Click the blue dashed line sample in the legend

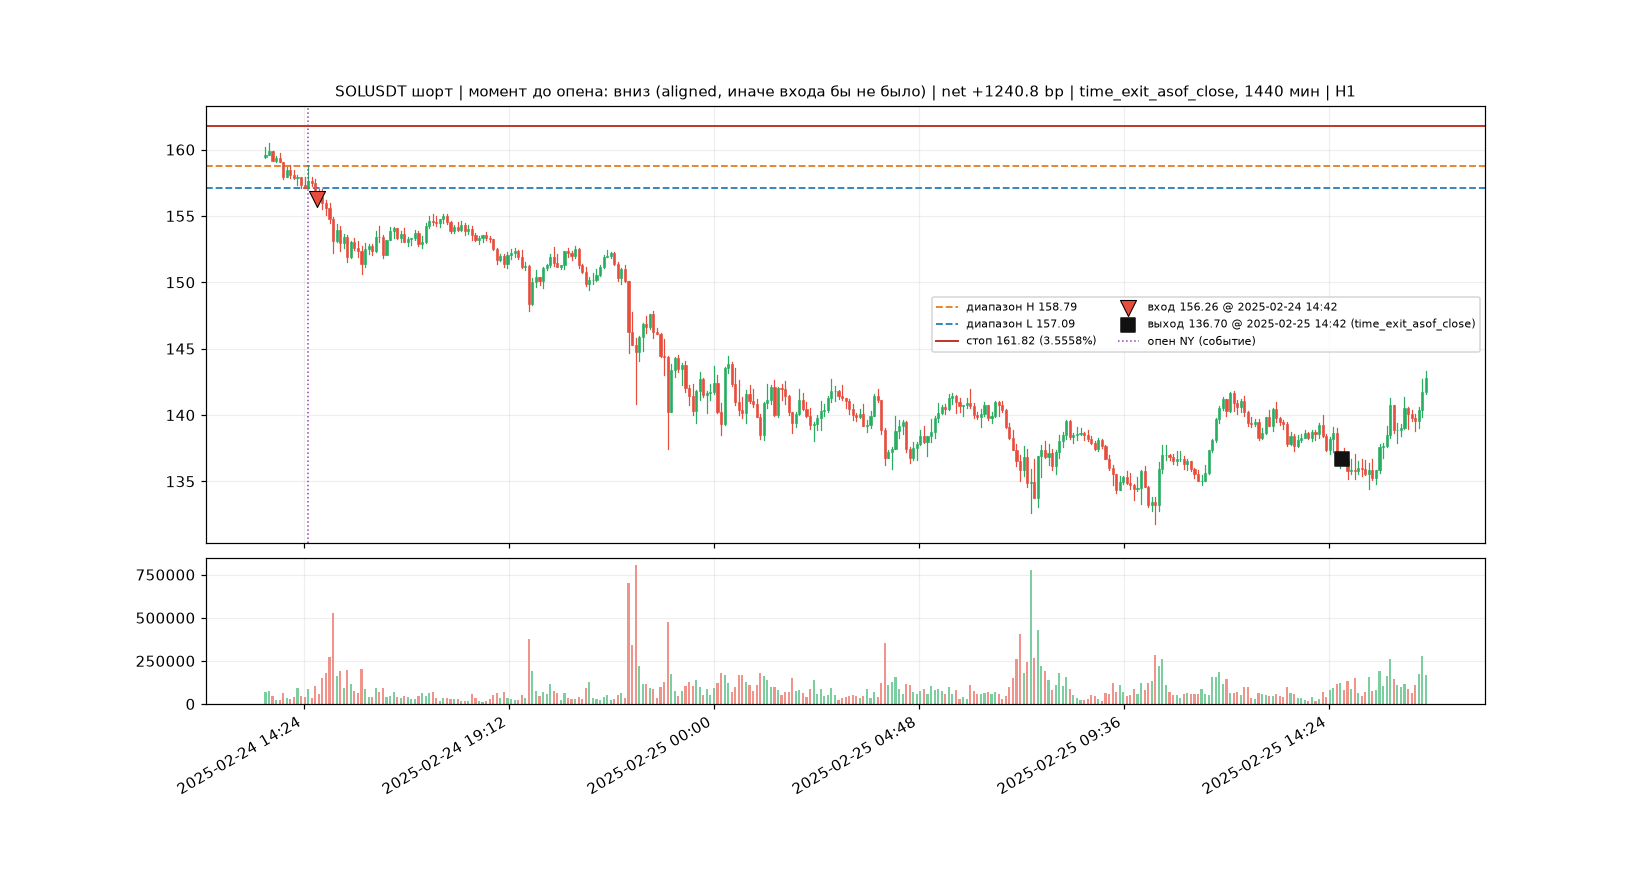point(947,324)
